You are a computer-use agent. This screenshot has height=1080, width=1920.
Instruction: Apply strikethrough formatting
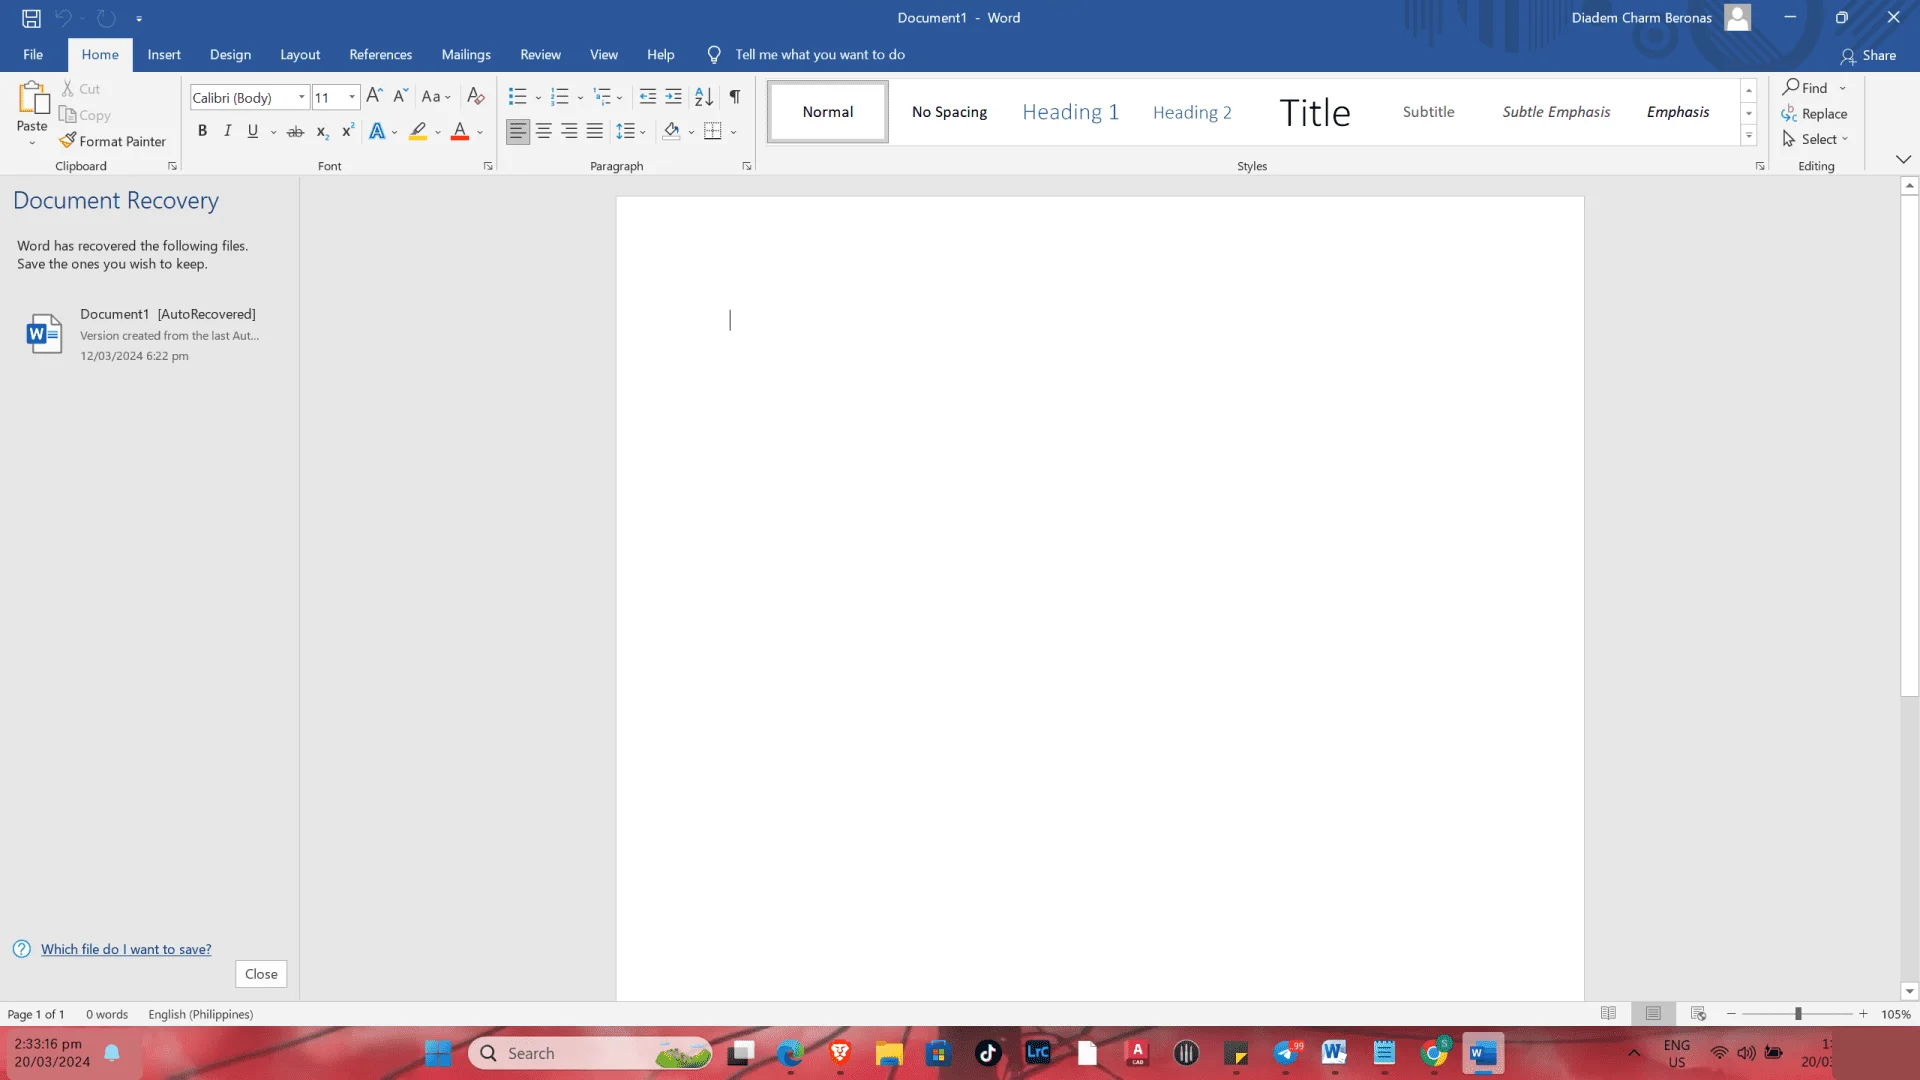click(295, 131)
